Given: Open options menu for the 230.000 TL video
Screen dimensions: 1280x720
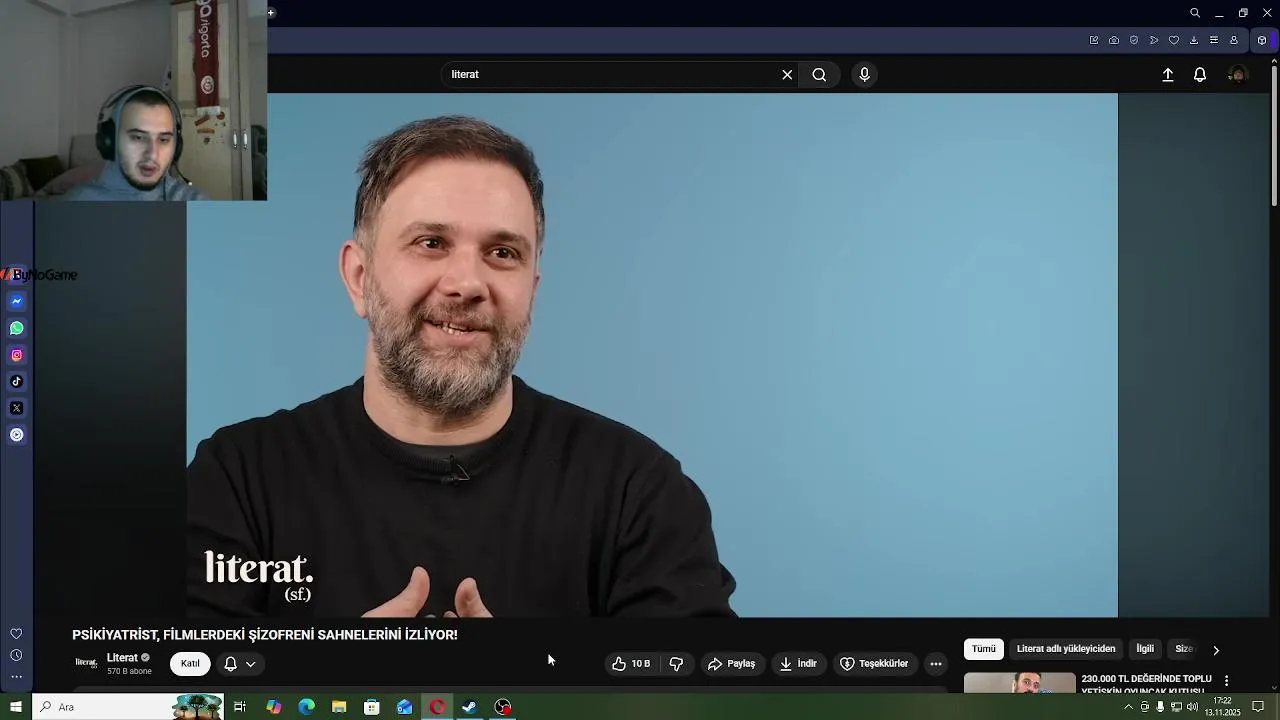Looking at the screenshot, I should 1226,681.
